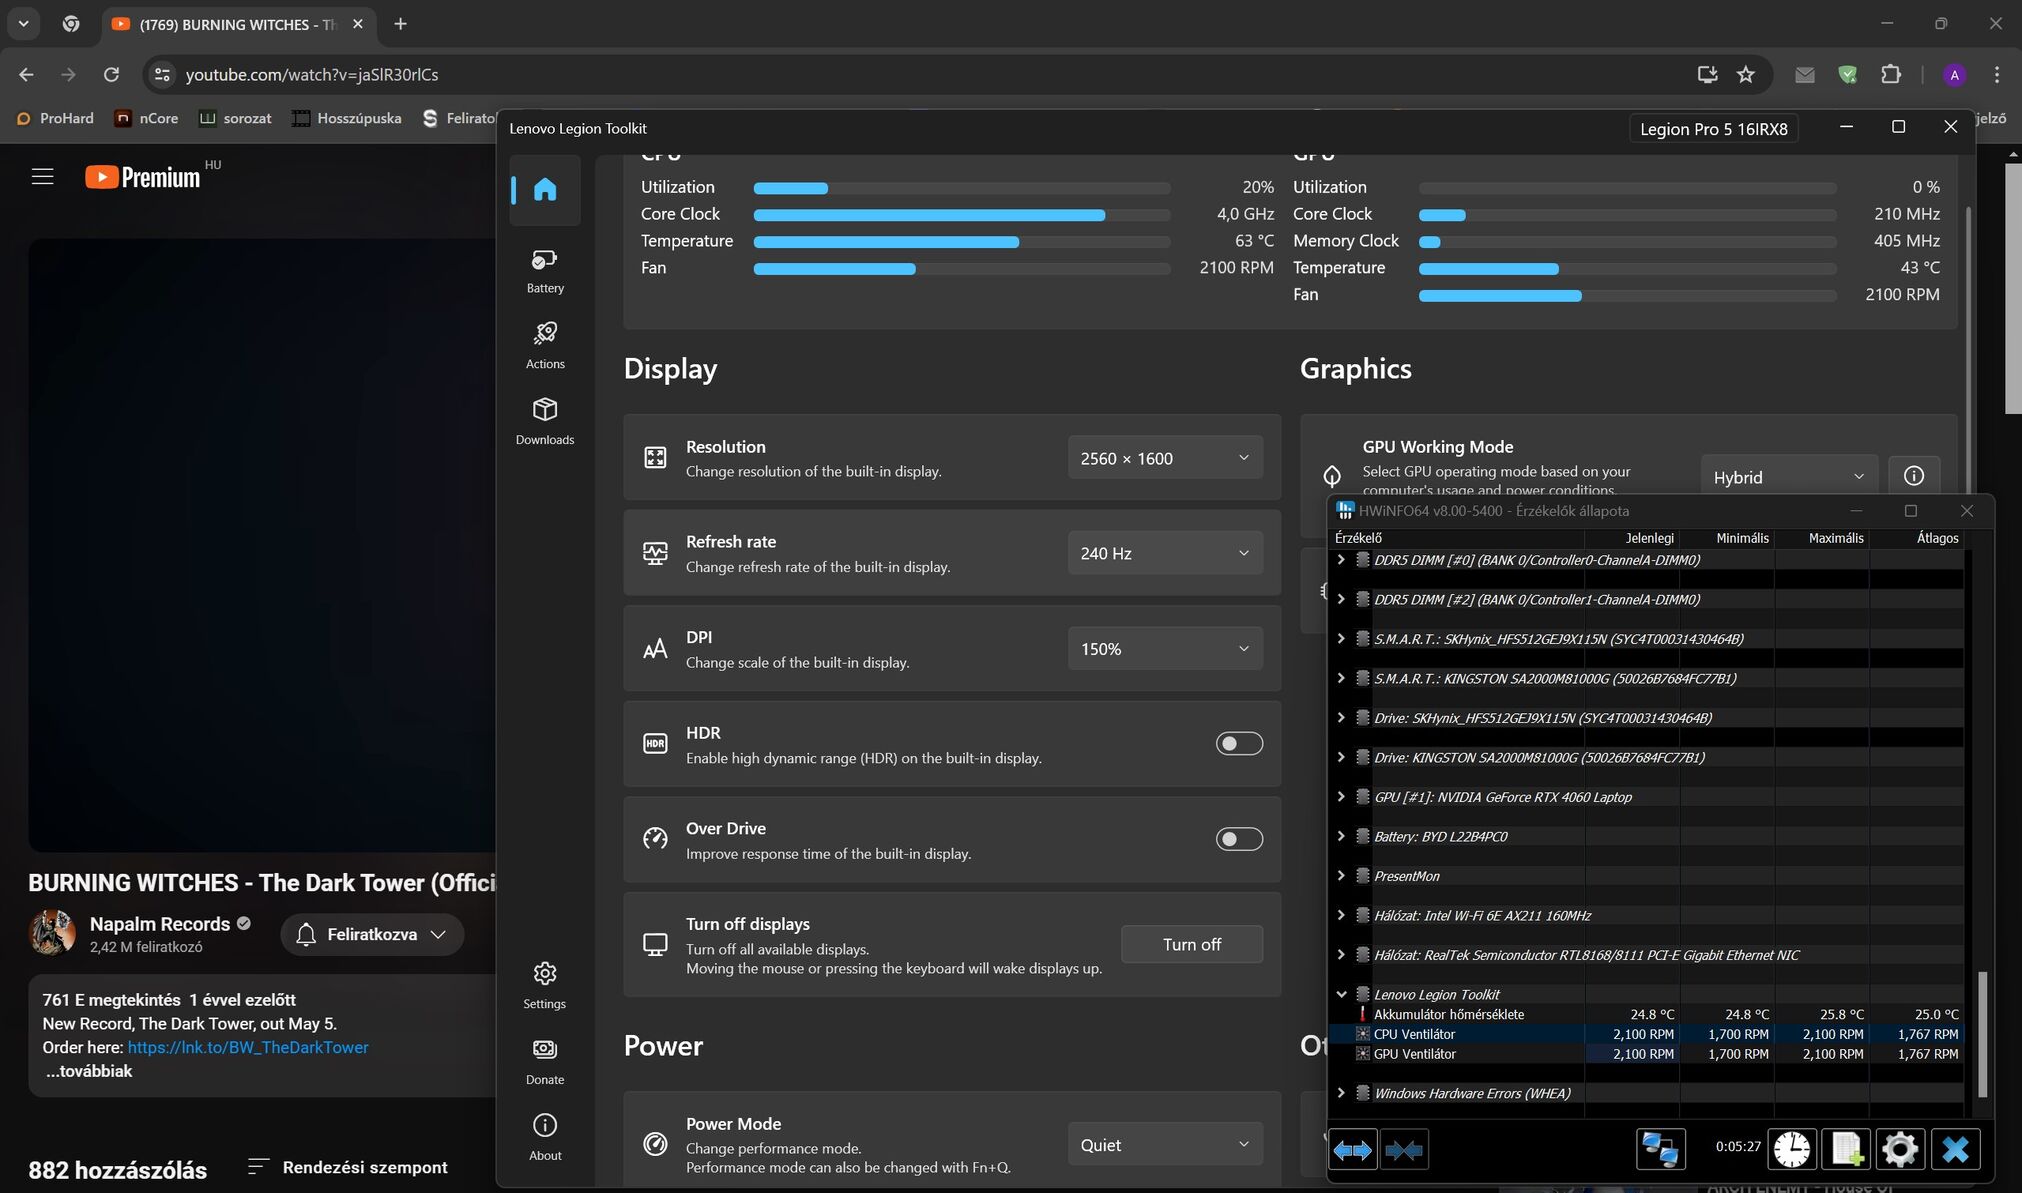Viewport: 2022px width, 1193px height.
Task: Open the Resolution dropdown 2560 × 1600
Action: pos(1165,458)
